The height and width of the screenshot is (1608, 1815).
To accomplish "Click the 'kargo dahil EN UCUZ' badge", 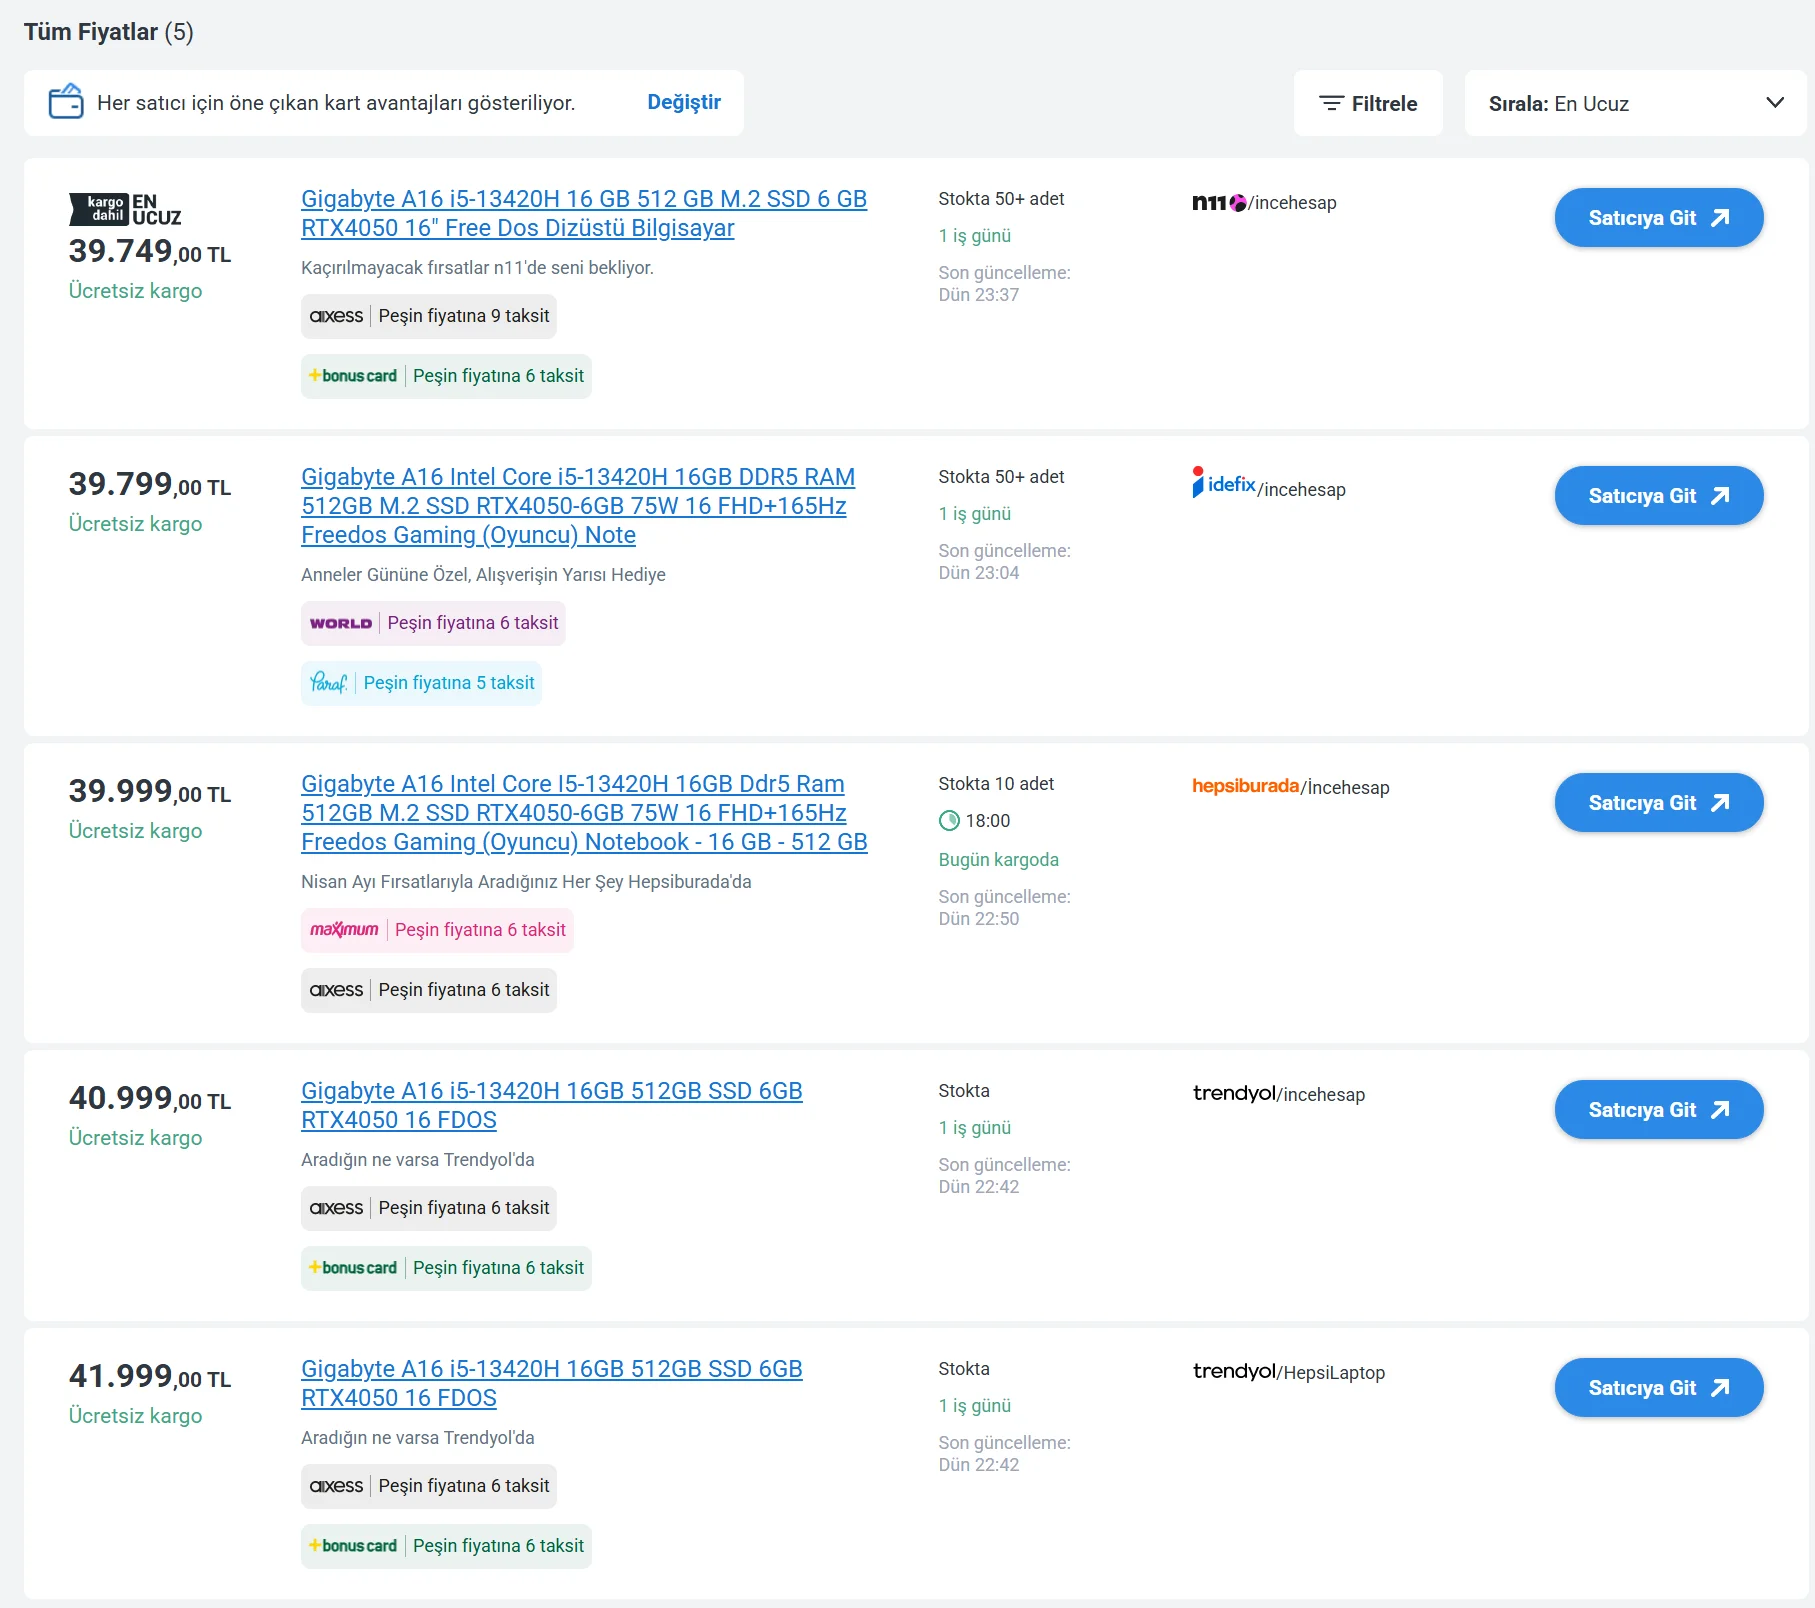I will pos(125,209).
